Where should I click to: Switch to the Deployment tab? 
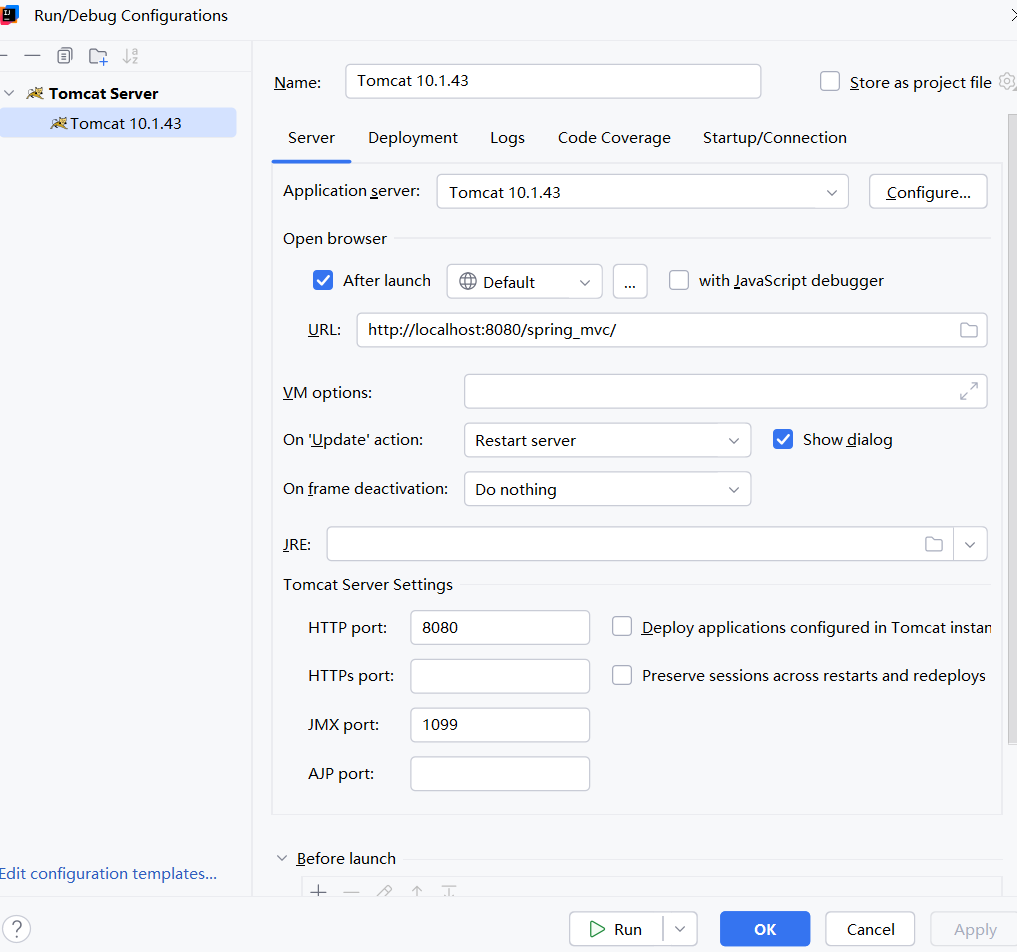click(413, 138)
